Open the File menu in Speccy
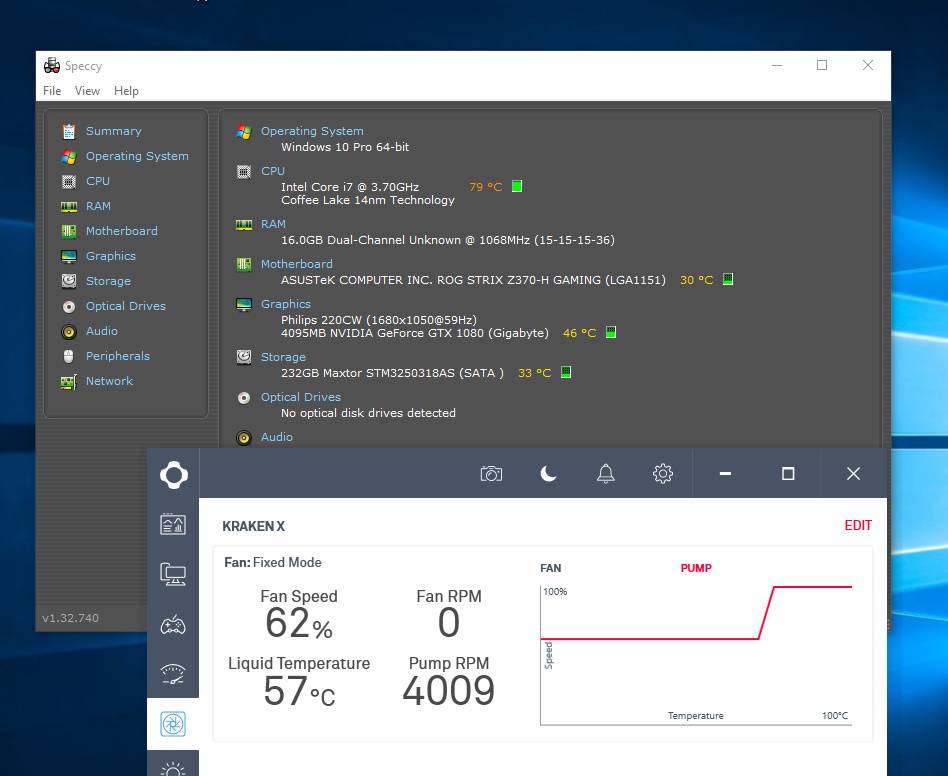Screen dimensions: 948x776 tap(52, 91)
